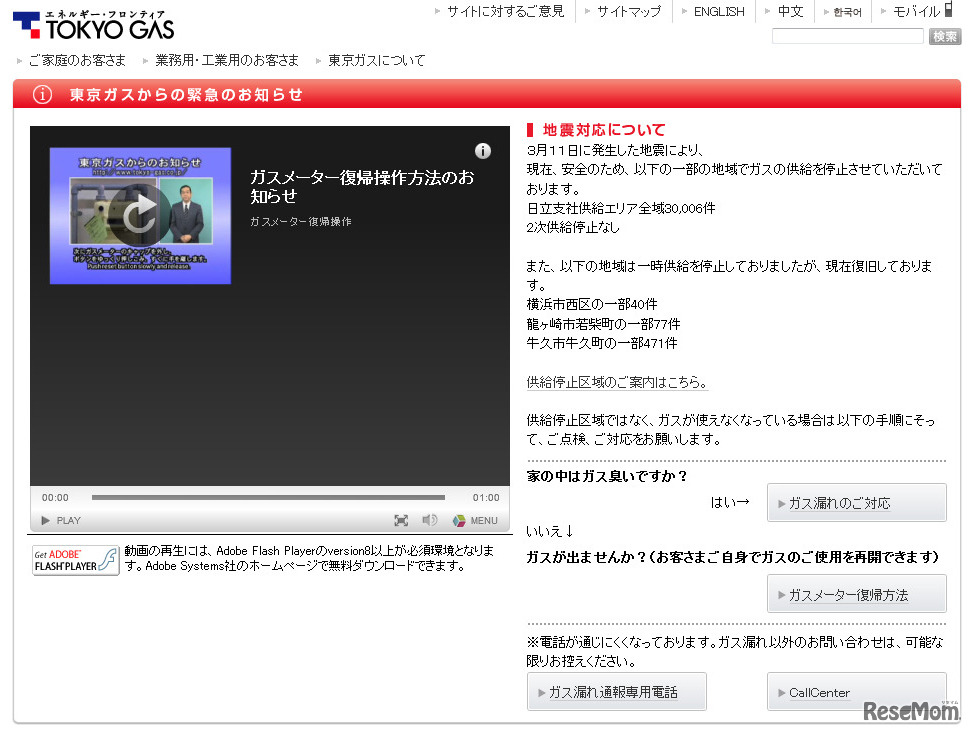
Task: Click the video title ガスメーター復帰操作方法のお知らせ
Action: coord(362,186)
